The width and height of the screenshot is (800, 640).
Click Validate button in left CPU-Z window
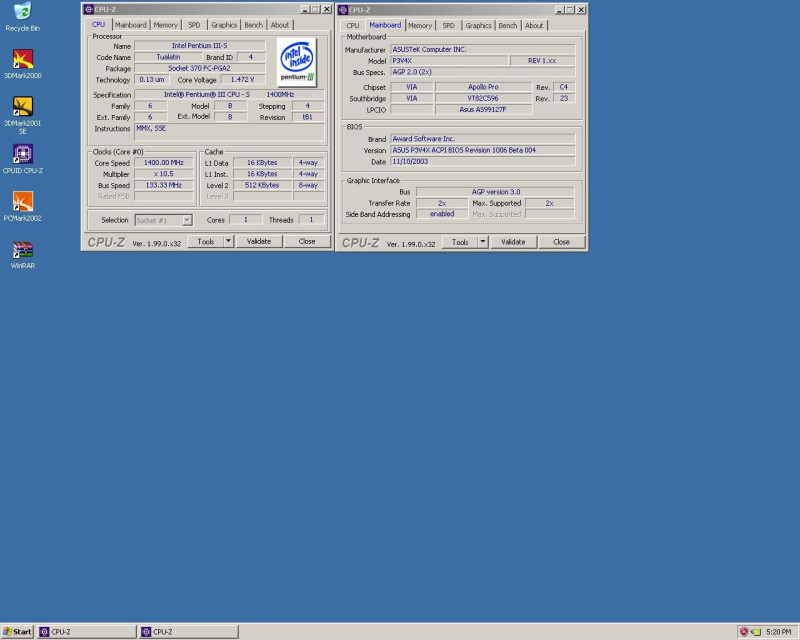259,241
